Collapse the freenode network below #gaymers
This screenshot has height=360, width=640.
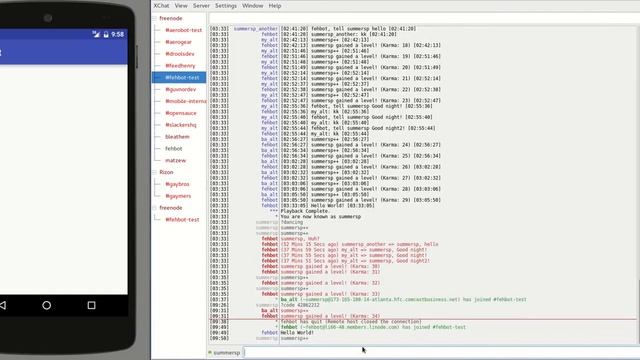click(x=155, y=208)
